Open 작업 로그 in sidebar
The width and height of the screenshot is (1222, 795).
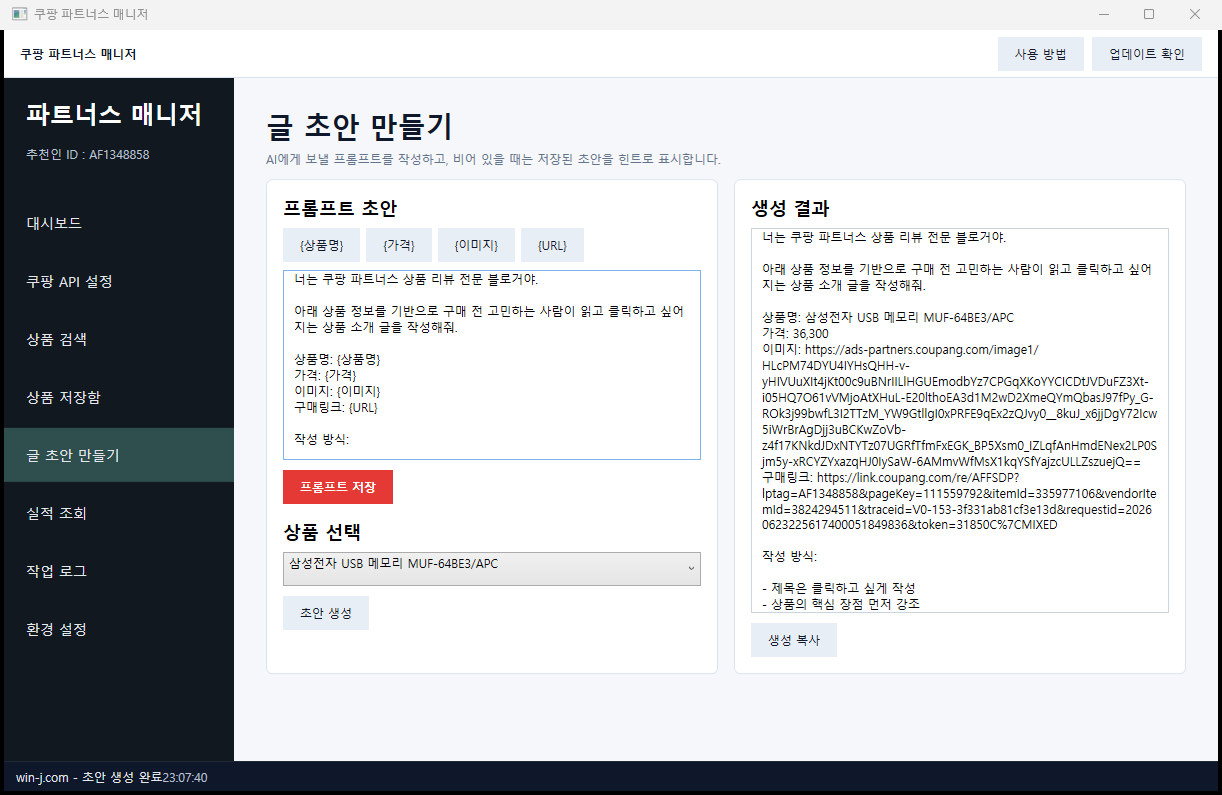(x=119, y=571)
